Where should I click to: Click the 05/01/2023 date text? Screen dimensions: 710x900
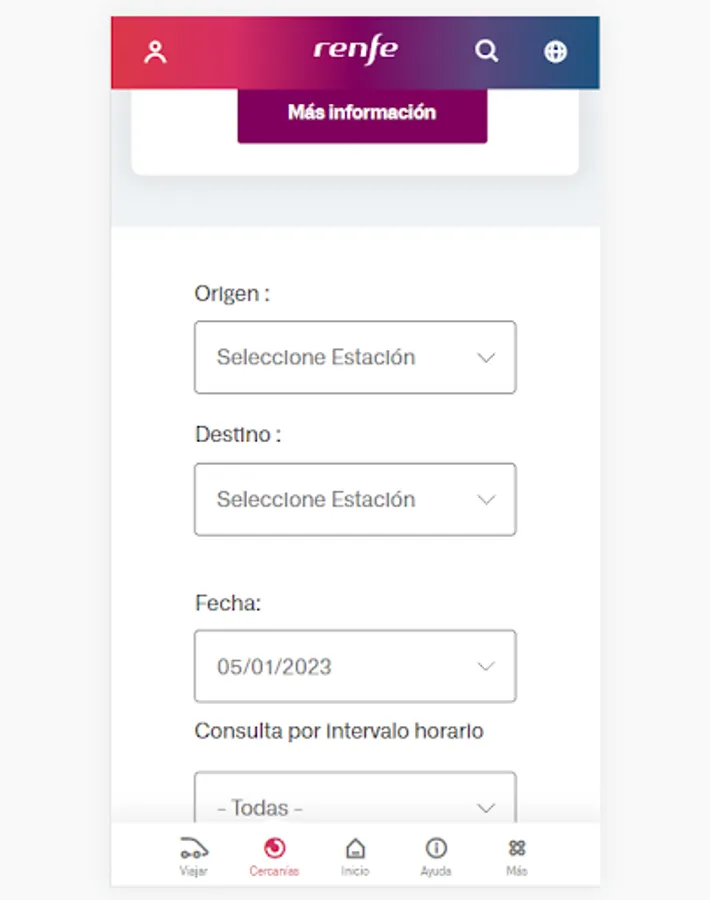coord(274,667)
